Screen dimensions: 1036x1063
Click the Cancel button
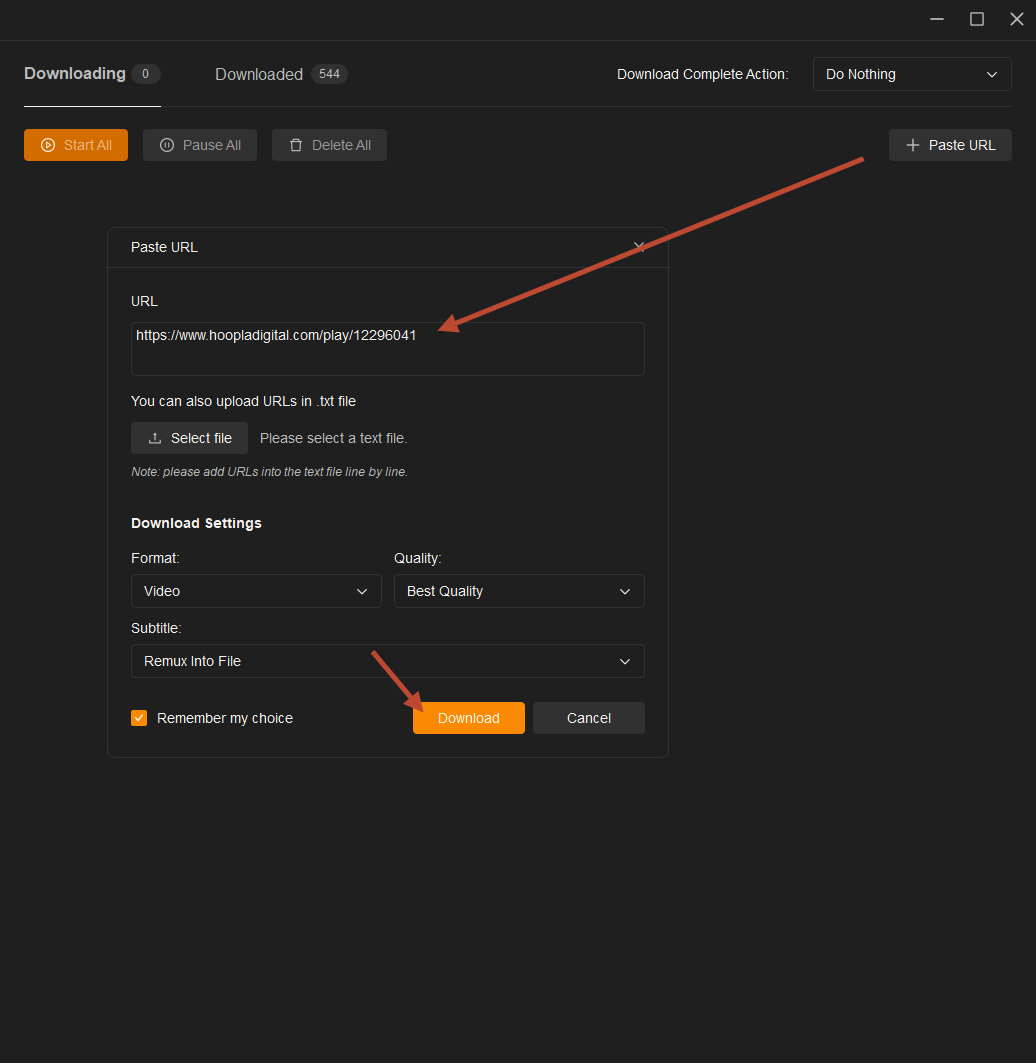[588, 718]
